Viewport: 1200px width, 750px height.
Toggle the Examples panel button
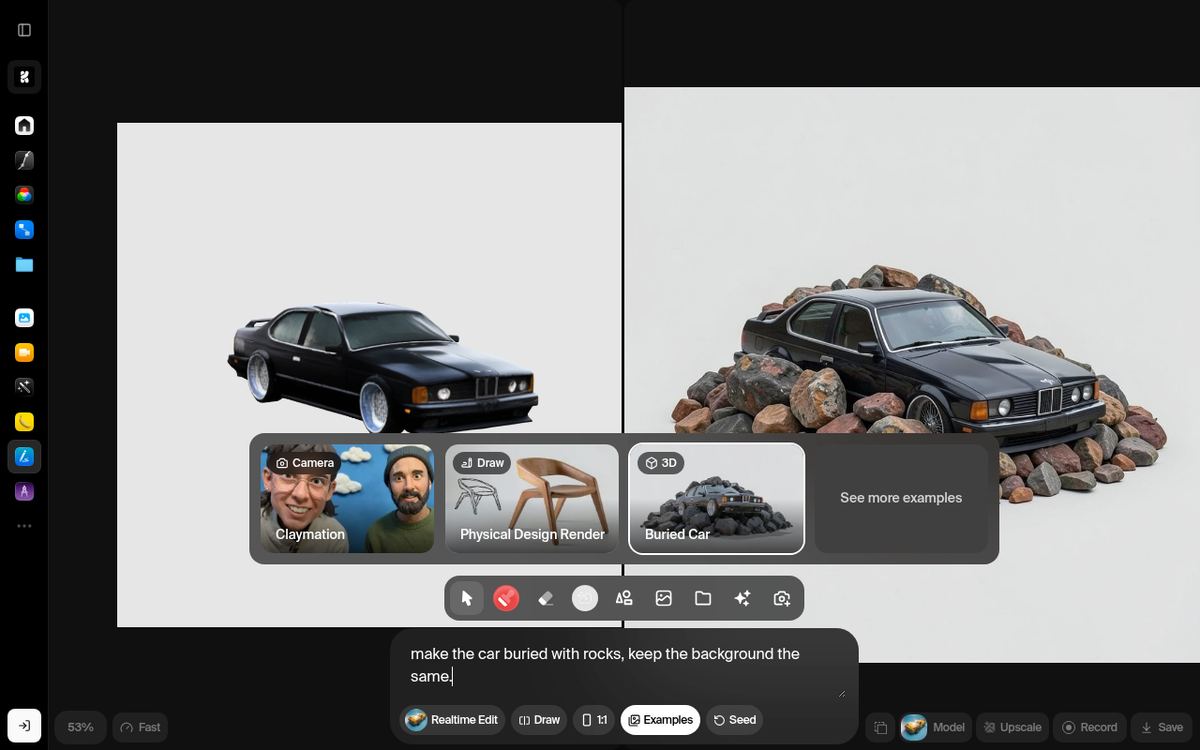660,720
